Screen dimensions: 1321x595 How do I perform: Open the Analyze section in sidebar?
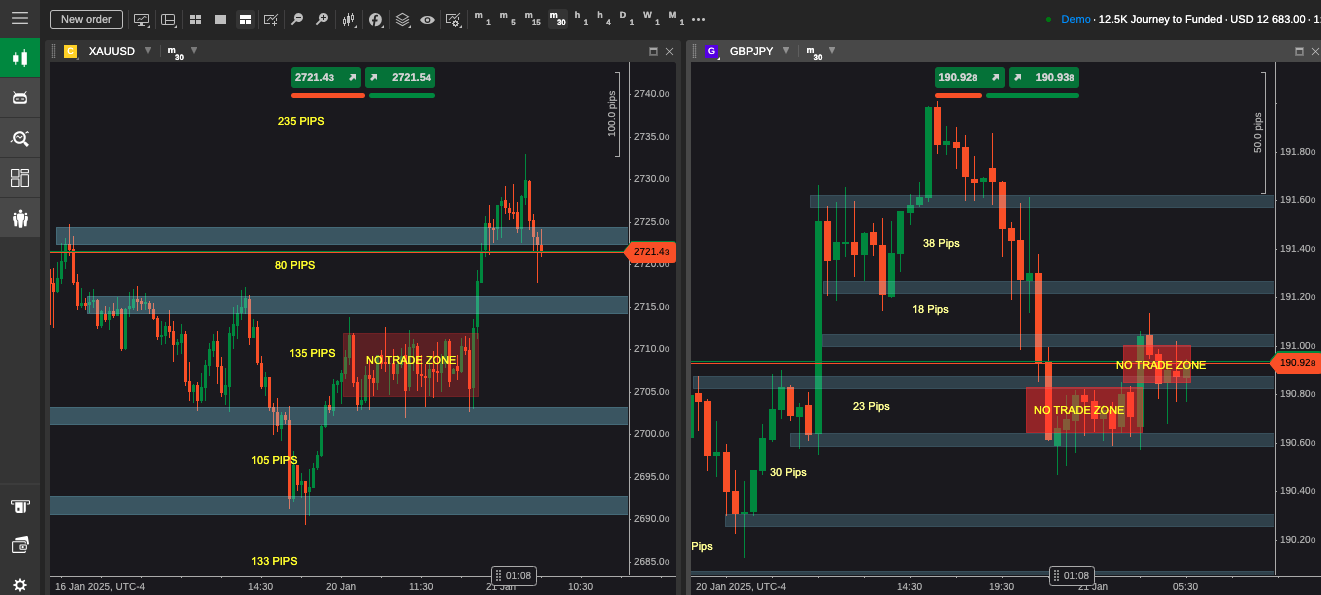tap(20, 138)
